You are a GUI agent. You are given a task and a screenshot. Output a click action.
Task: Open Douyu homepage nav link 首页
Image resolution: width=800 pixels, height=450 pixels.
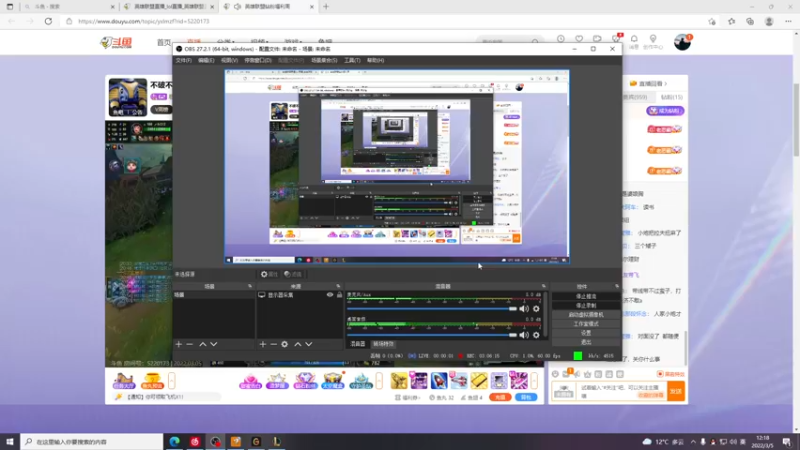tap(164, 42)
